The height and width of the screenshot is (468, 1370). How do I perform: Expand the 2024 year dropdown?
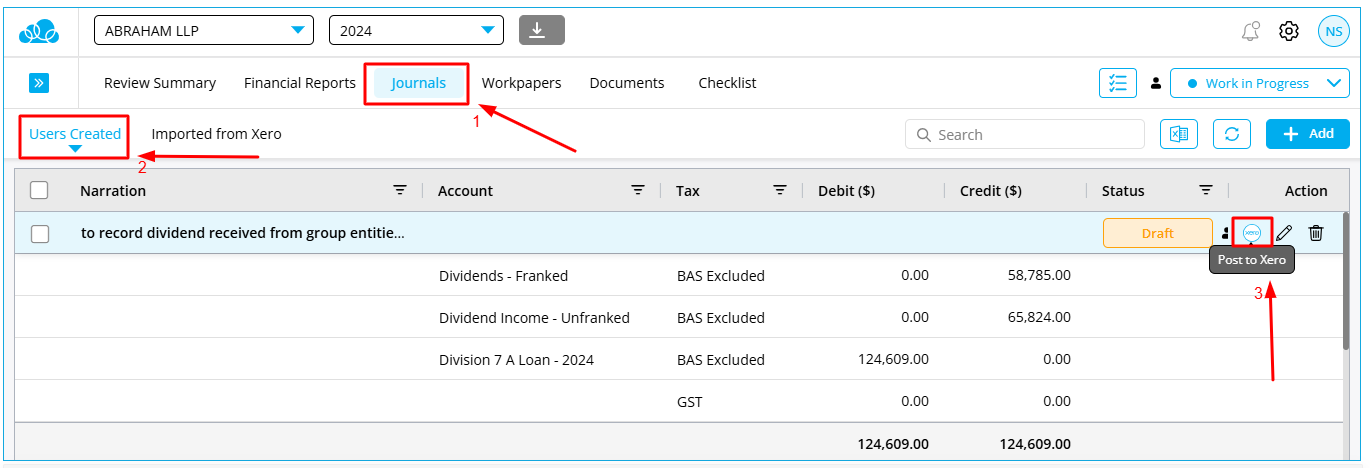point(416,31)
